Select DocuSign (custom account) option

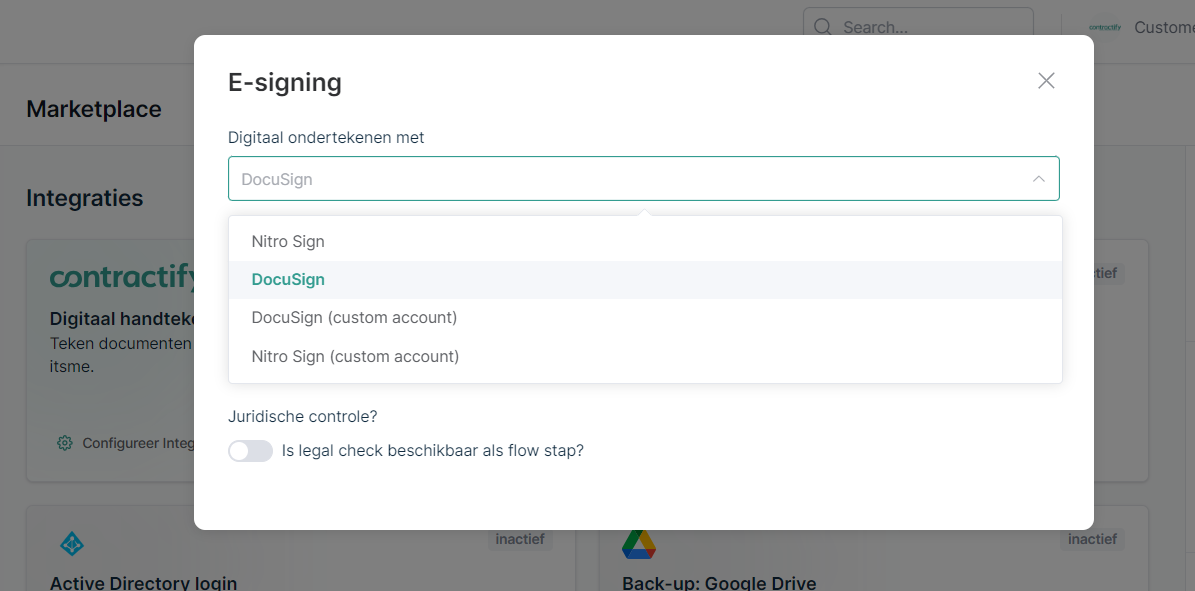tap(354, 318)
